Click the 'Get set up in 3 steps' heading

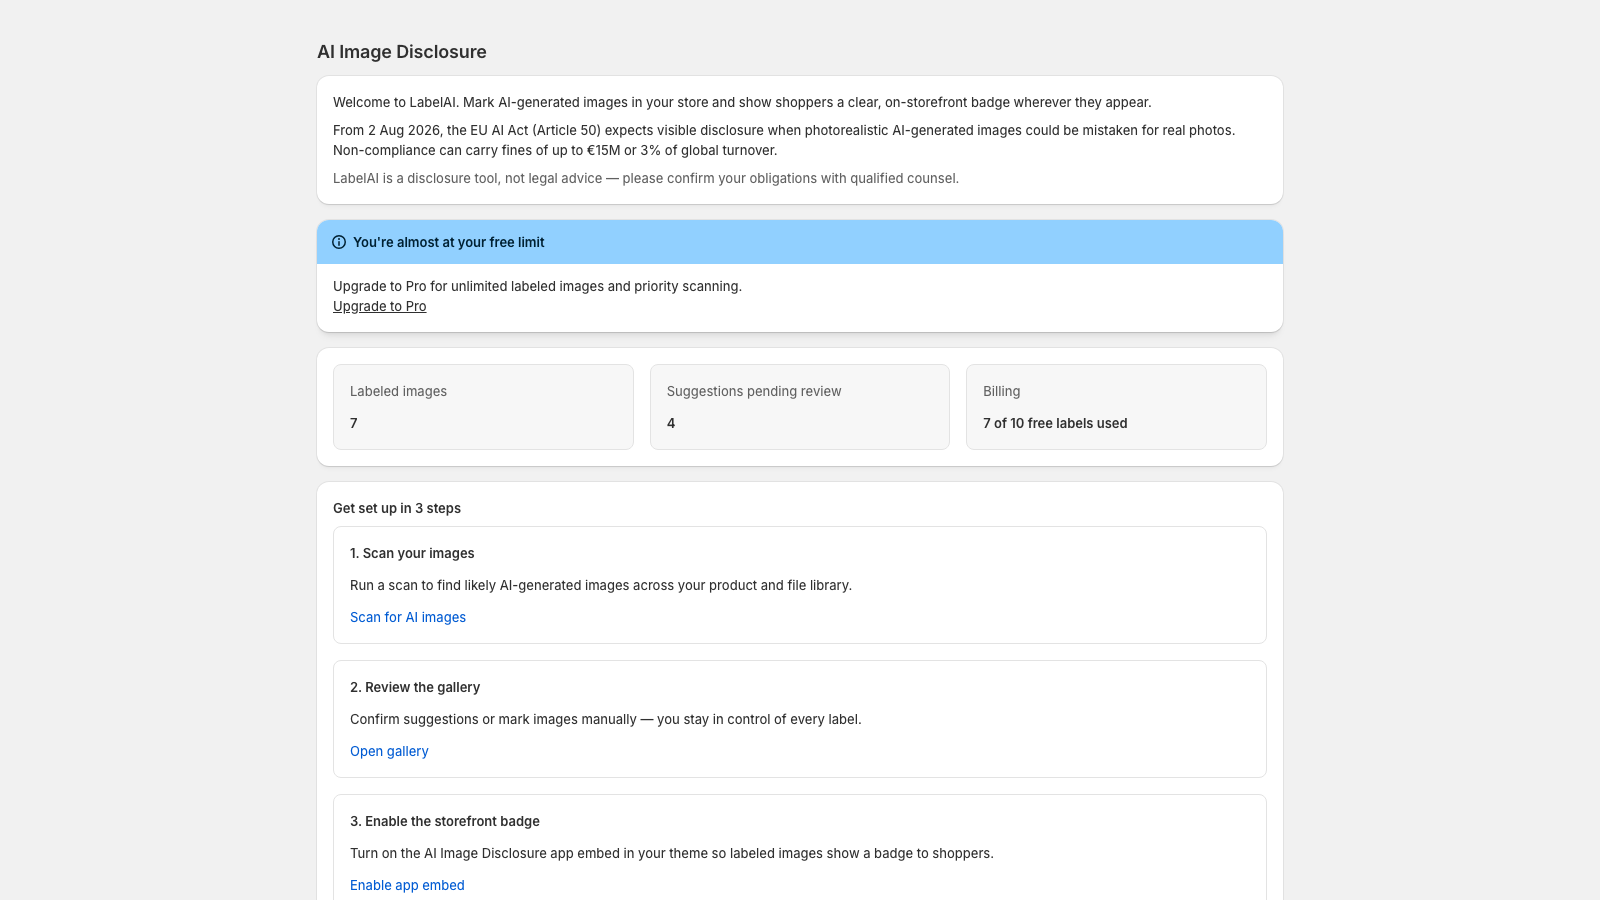(x=397, y=508)
